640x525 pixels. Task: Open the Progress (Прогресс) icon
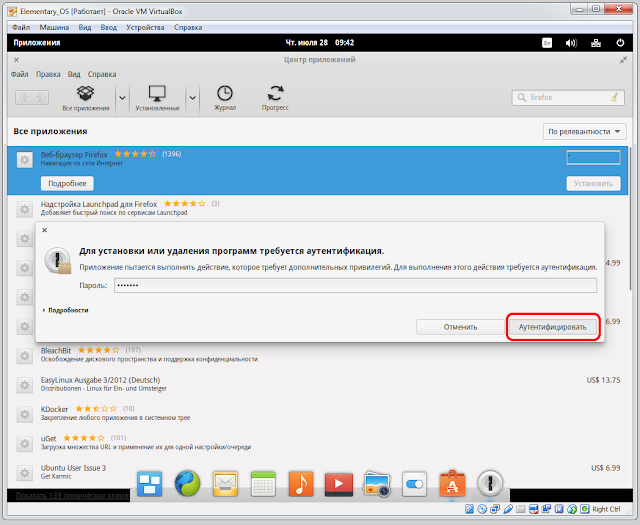coord(276,93)
